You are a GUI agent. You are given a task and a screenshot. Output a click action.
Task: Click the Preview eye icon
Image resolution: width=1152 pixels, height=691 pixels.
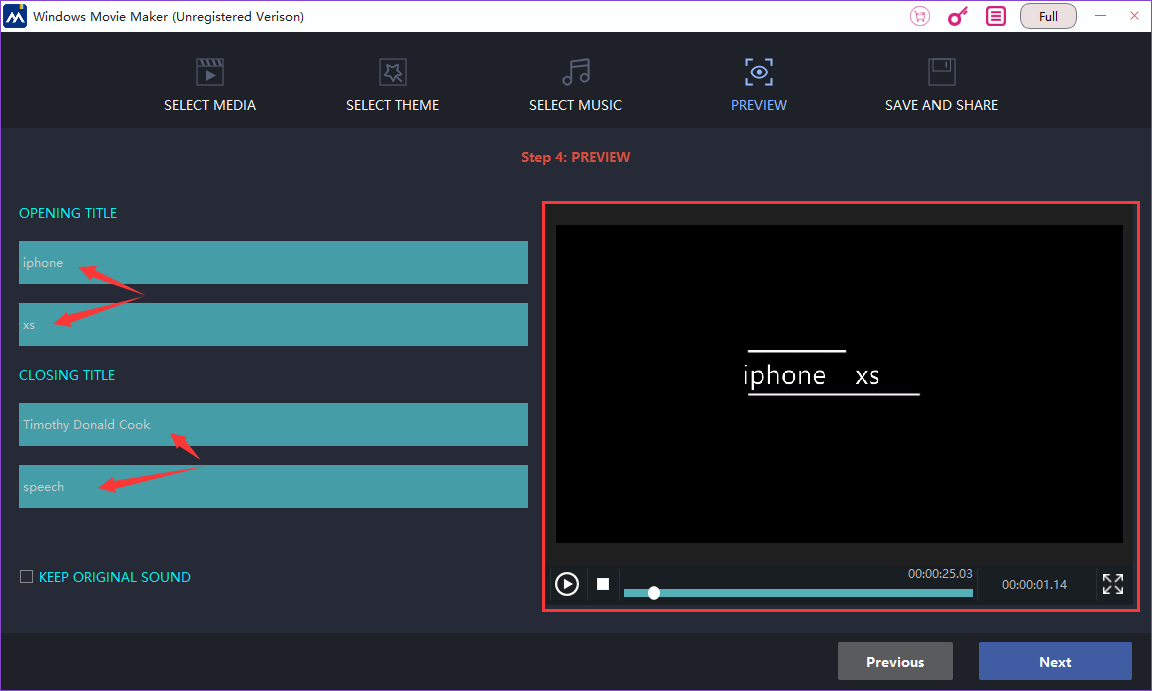pos(759,72)
